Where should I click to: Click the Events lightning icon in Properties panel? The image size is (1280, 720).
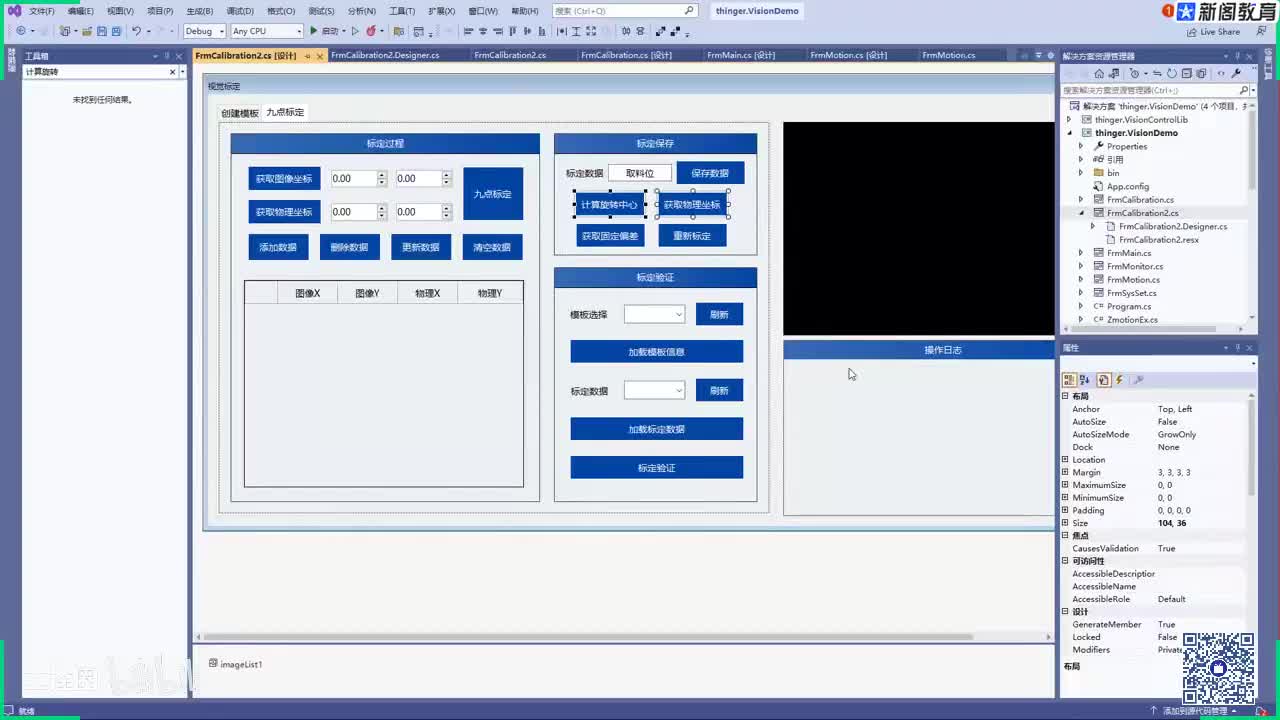click(1119, 380)
